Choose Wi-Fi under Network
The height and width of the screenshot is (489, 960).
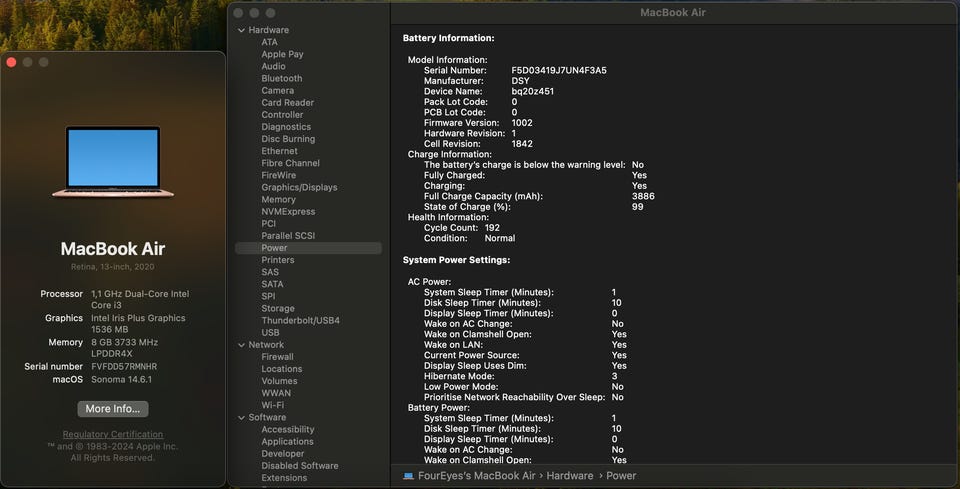pos(272,405)
